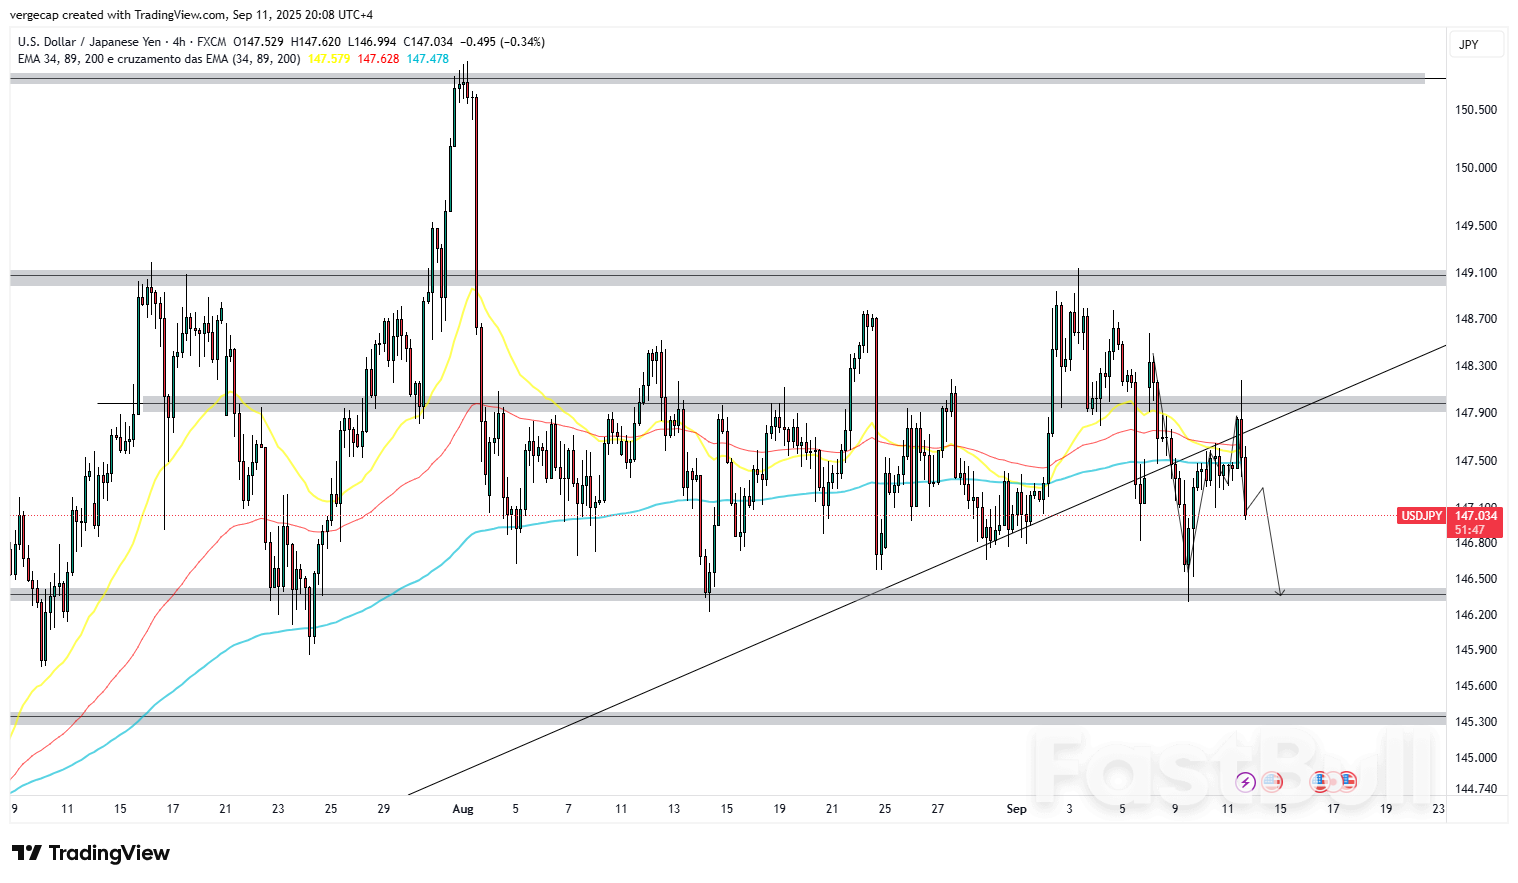1518x883 pixels.
Task: Click the 150.000 price scale label
Action: click(x=1476, y=168)
